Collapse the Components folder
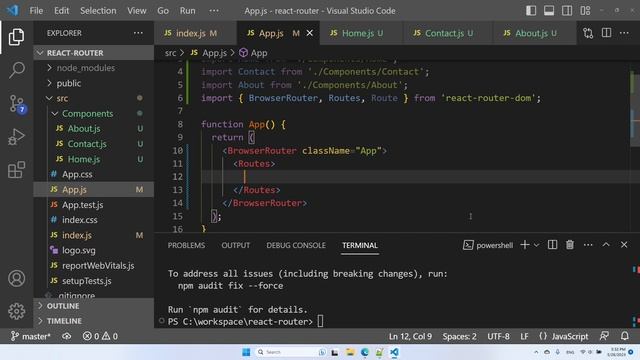The width and height of the screenshot is (640, 360). click(93, 113)
